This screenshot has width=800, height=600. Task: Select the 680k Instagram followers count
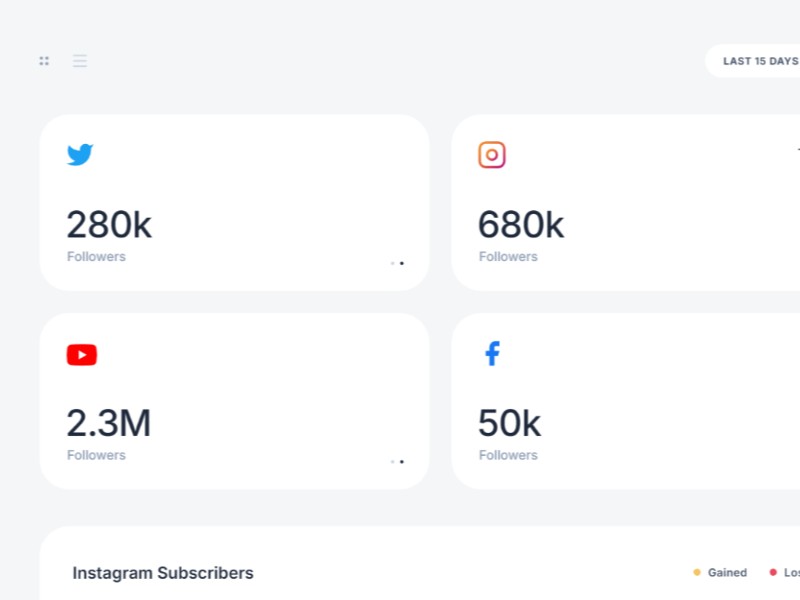tap(521, 225)
